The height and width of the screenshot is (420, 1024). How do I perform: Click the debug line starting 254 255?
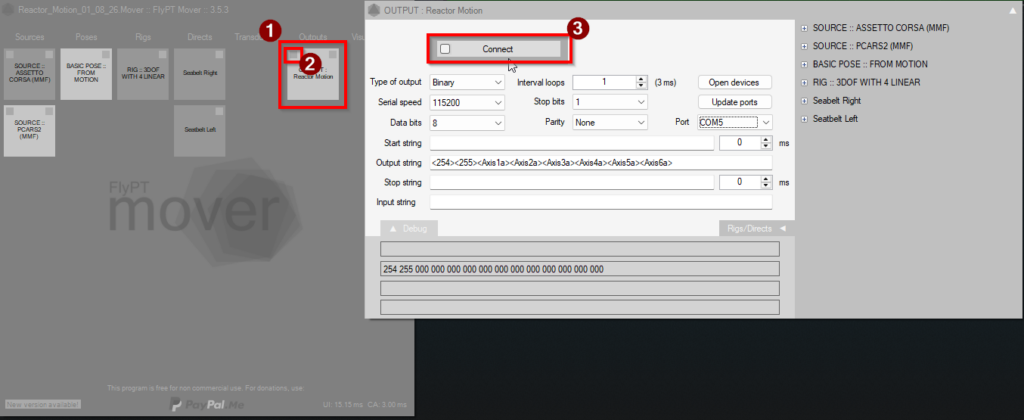tap(580, 268)
